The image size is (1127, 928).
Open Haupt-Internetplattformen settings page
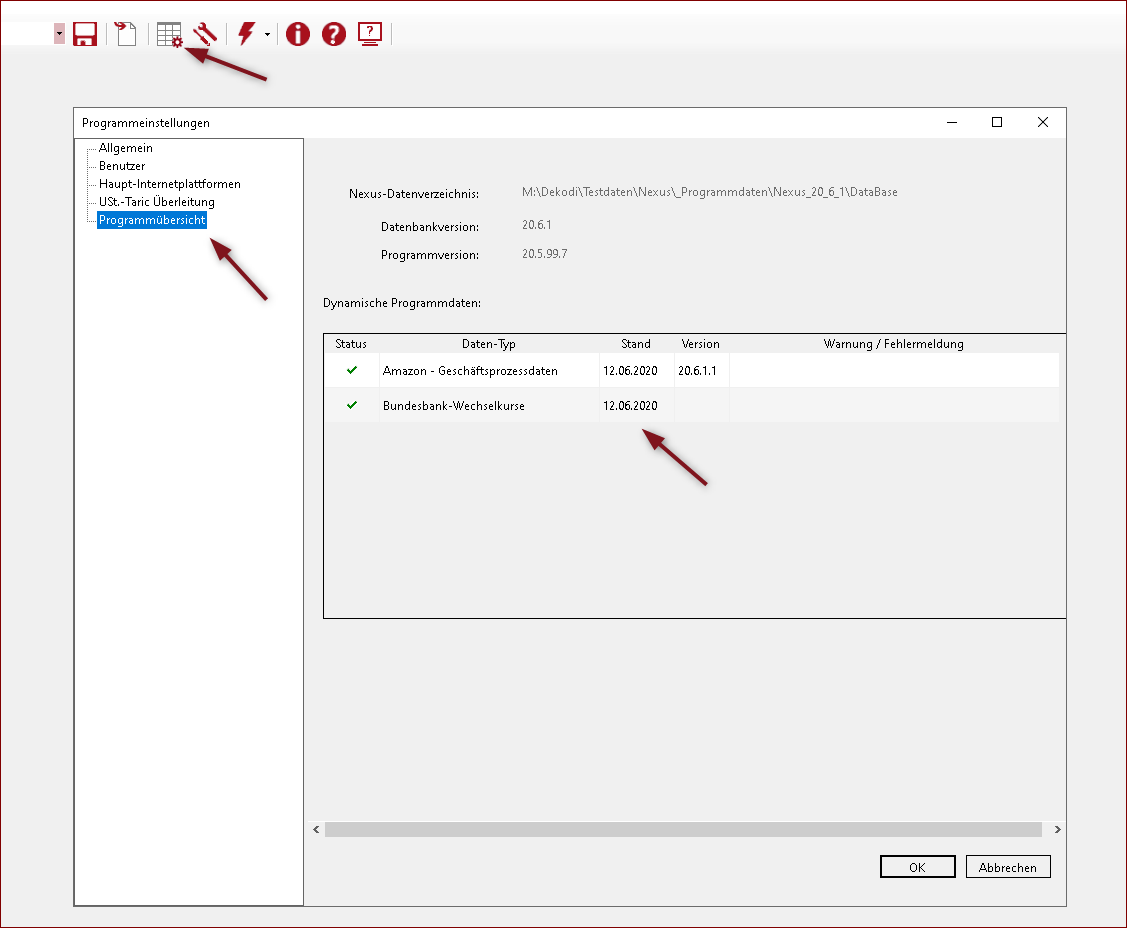(169, 184)
